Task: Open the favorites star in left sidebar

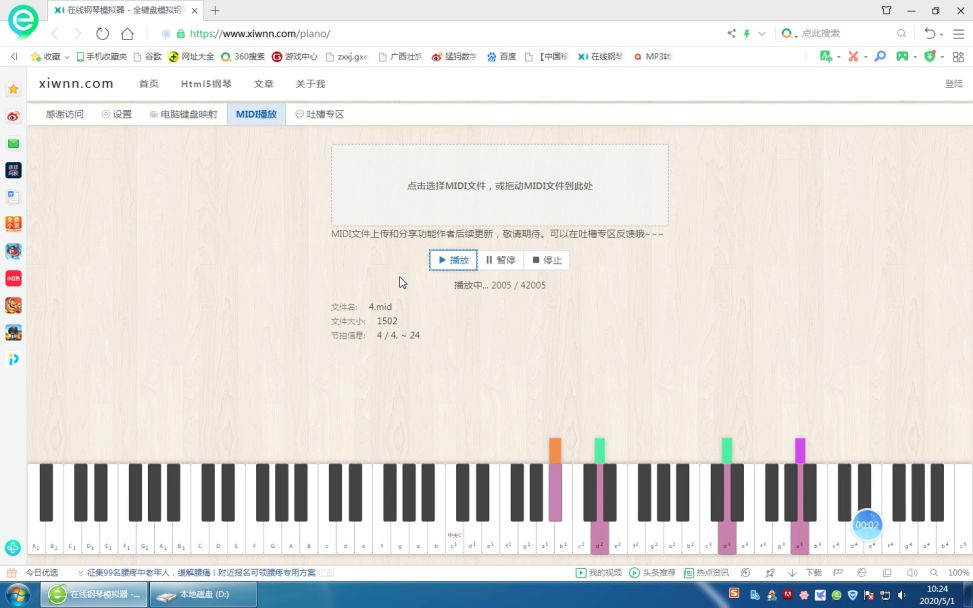Action: pos(13,89)
